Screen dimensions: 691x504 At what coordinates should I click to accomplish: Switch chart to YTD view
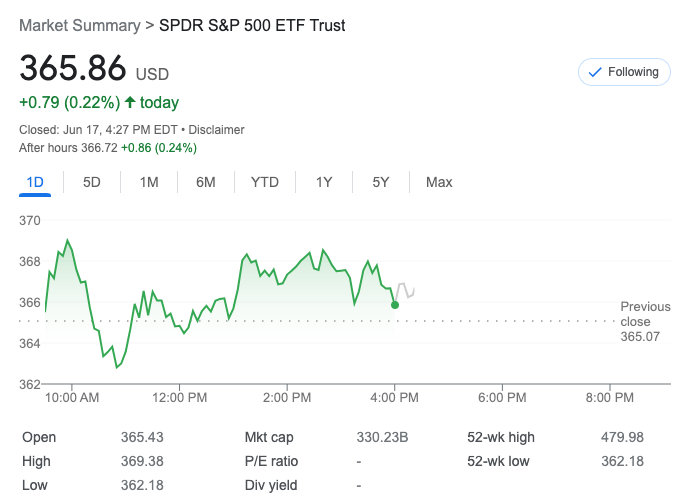[x=264, y=182]
